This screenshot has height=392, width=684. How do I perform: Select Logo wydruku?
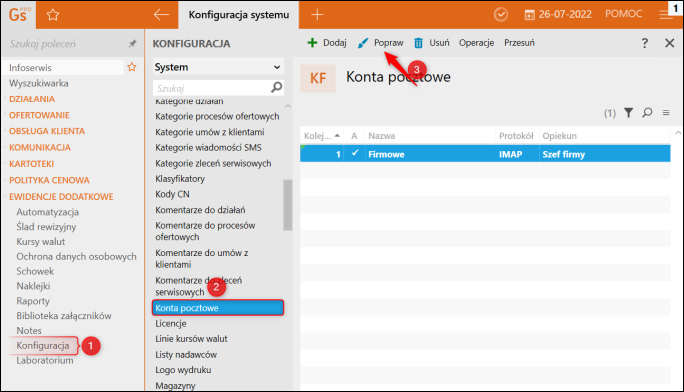tap(183, 370)
